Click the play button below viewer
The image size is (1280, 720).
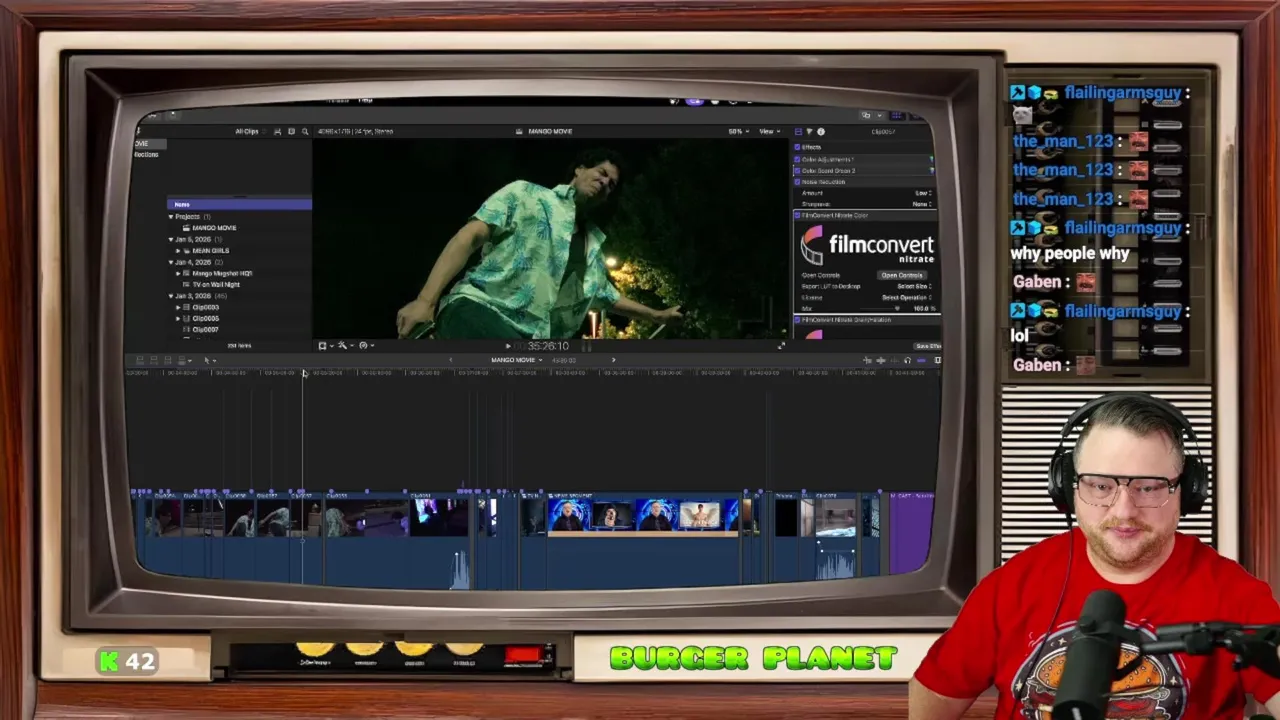tap(508, 345)
